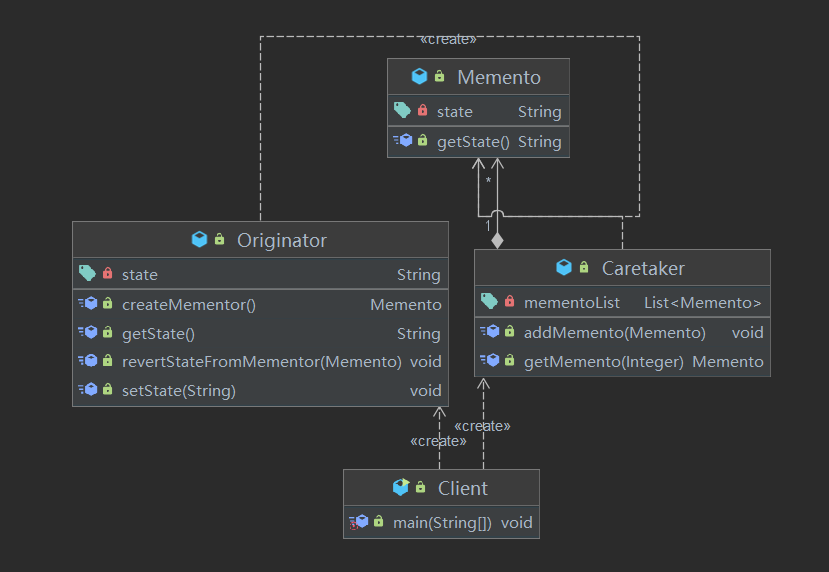The height and width of the screenshot is (572, 829).
Task: Click the method icon of revertStateFromMementor
Action: [x=88, y=361]
